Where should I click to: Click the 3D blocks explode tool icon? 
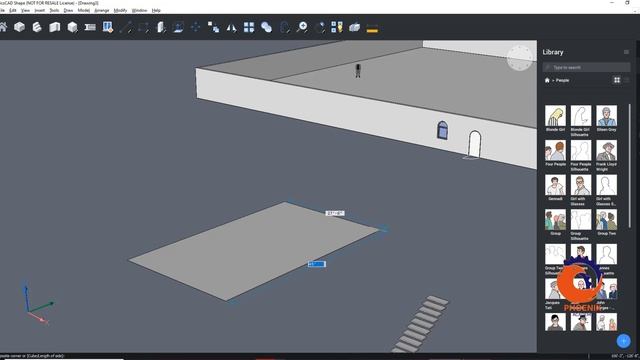point(355,27)
